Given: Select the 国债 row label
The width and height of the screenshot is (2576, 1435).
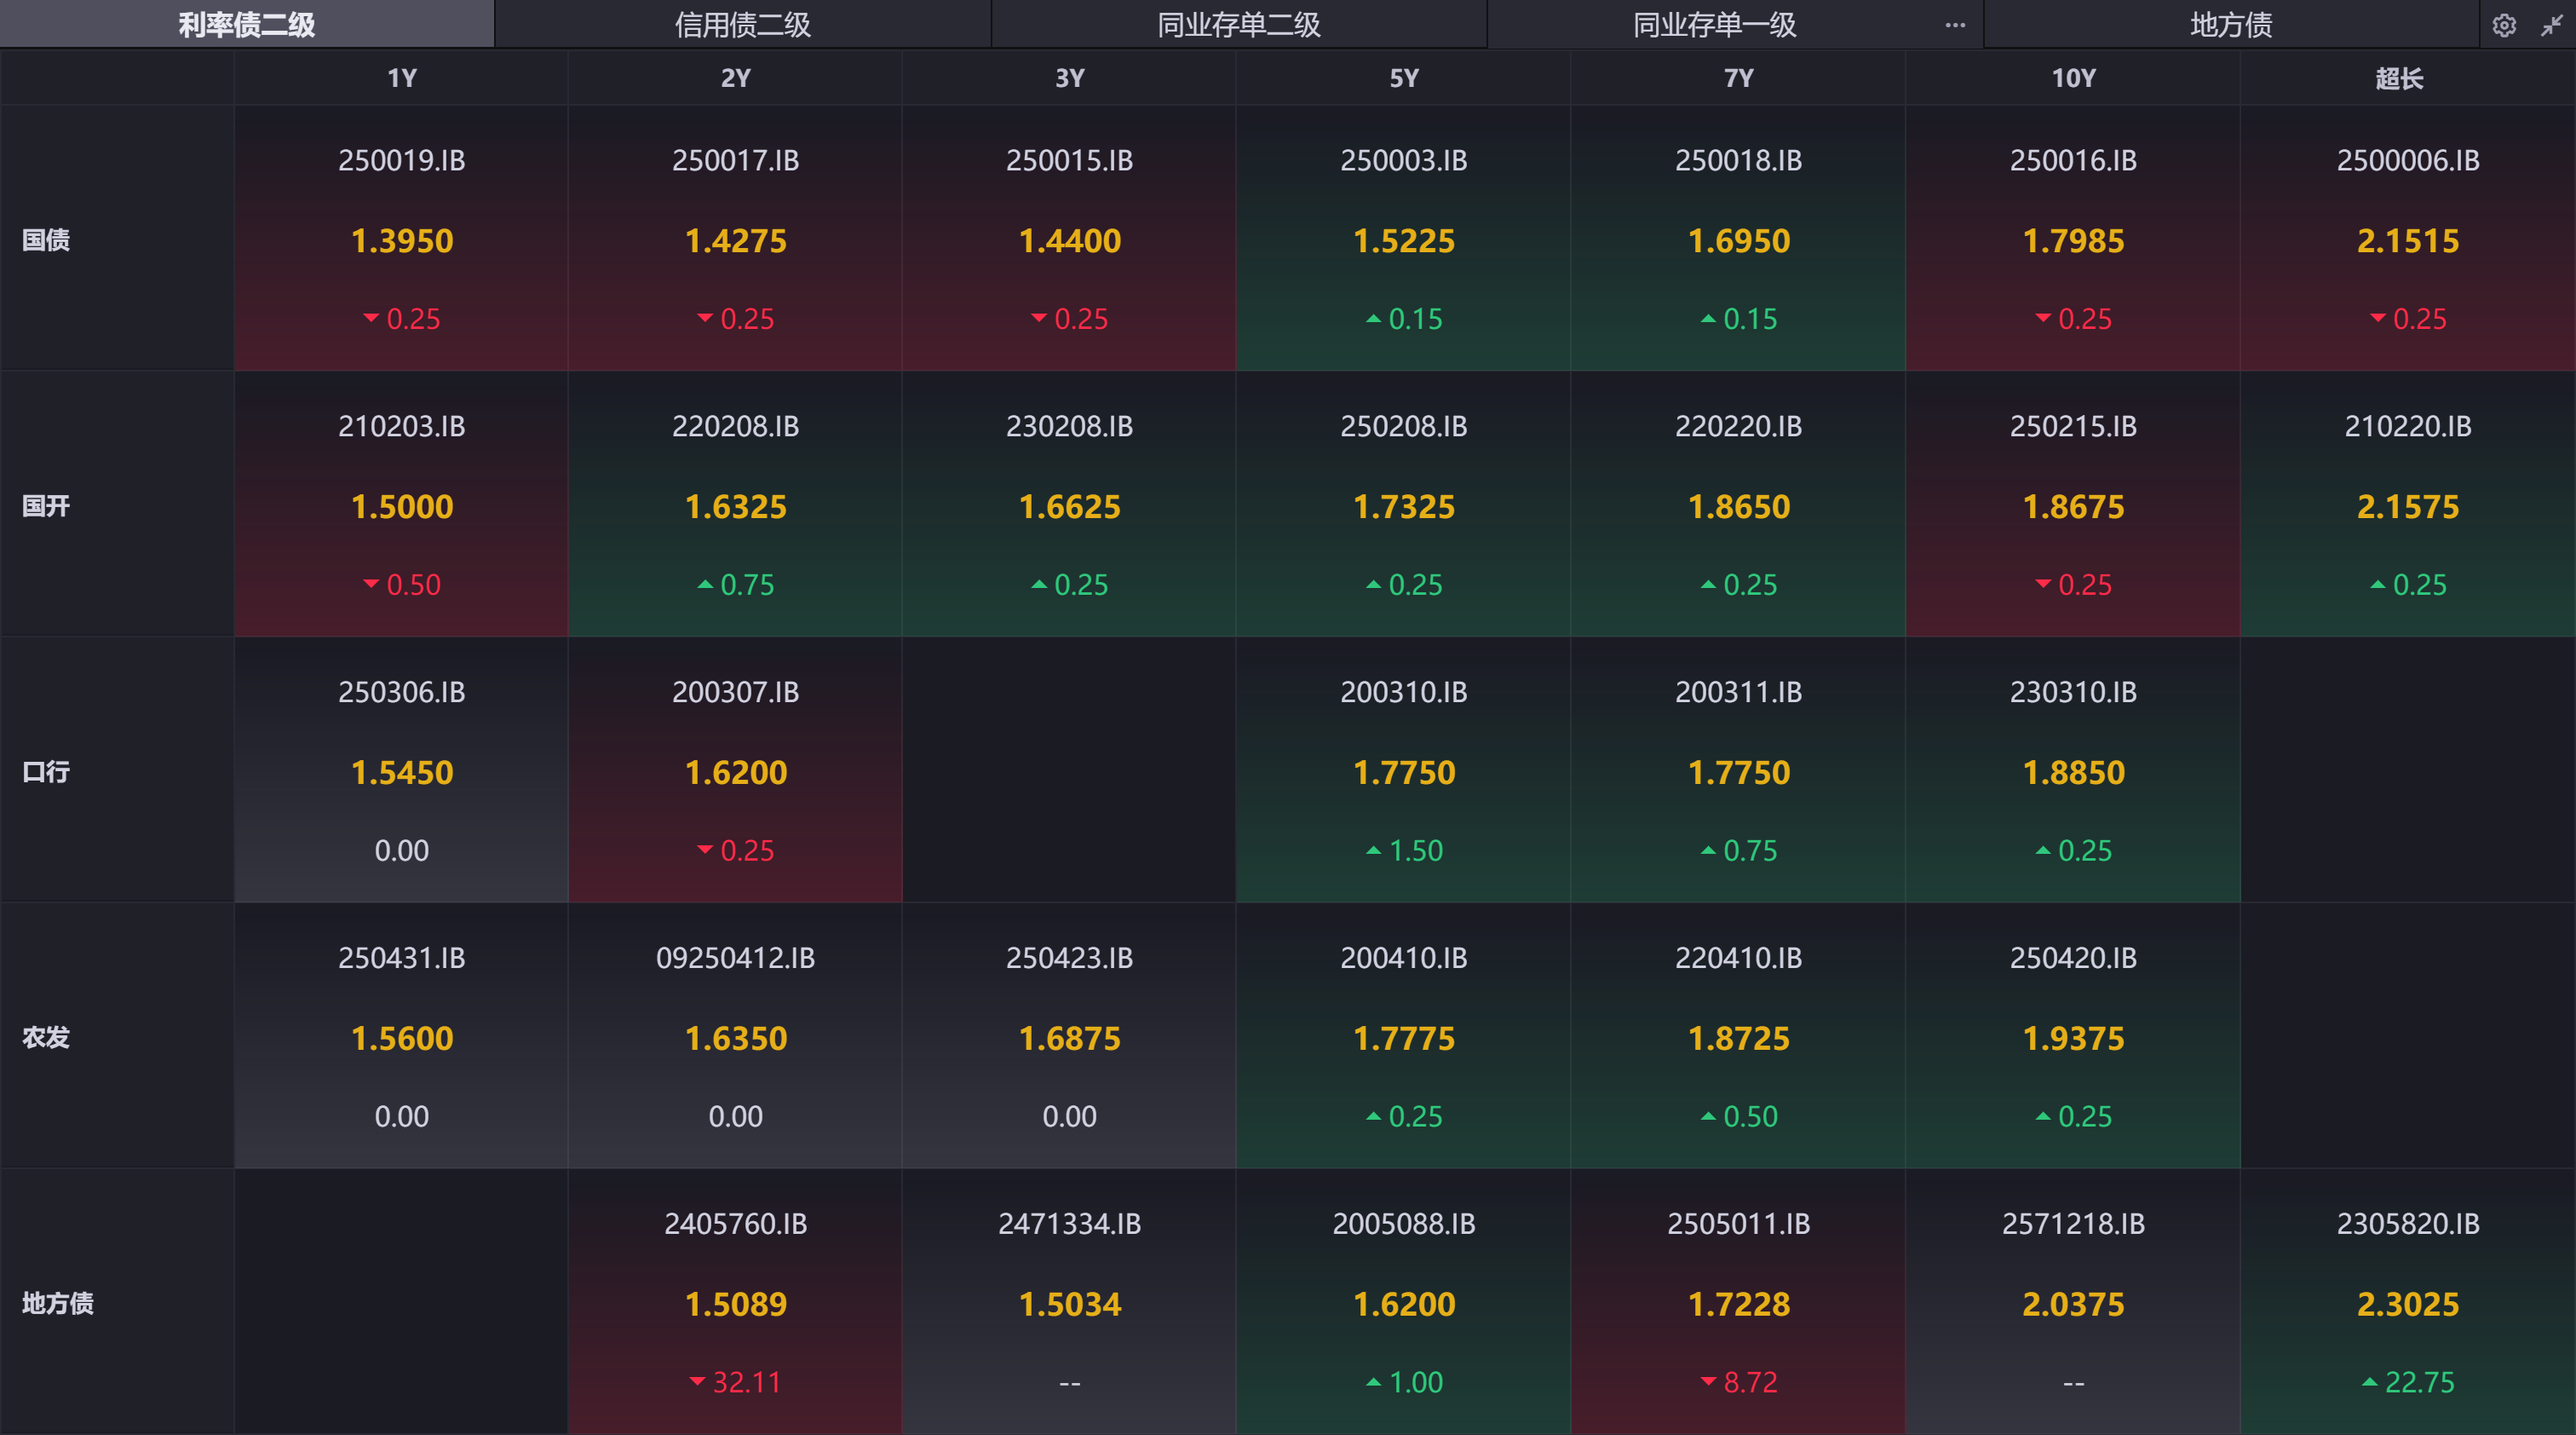Looking at the screenshot, I should 46,240.
